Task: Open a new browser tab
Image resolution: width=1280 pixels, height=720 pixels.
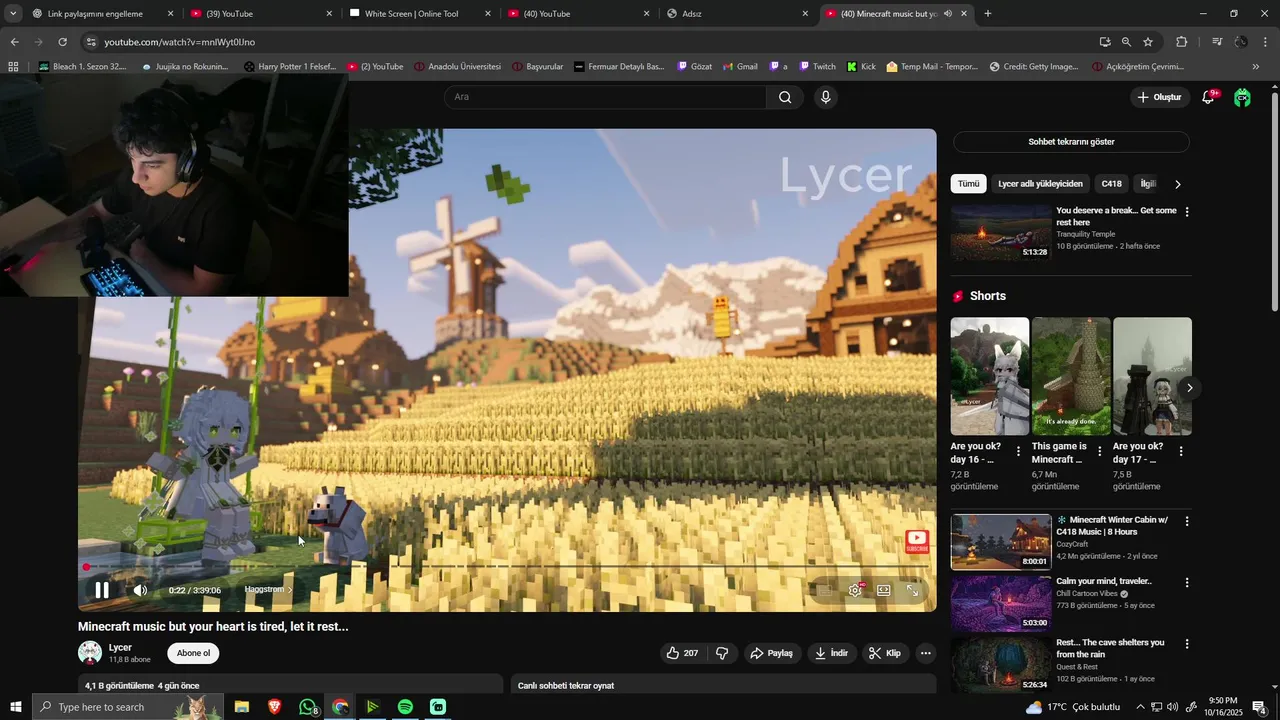Action: [x=988, y=14]
